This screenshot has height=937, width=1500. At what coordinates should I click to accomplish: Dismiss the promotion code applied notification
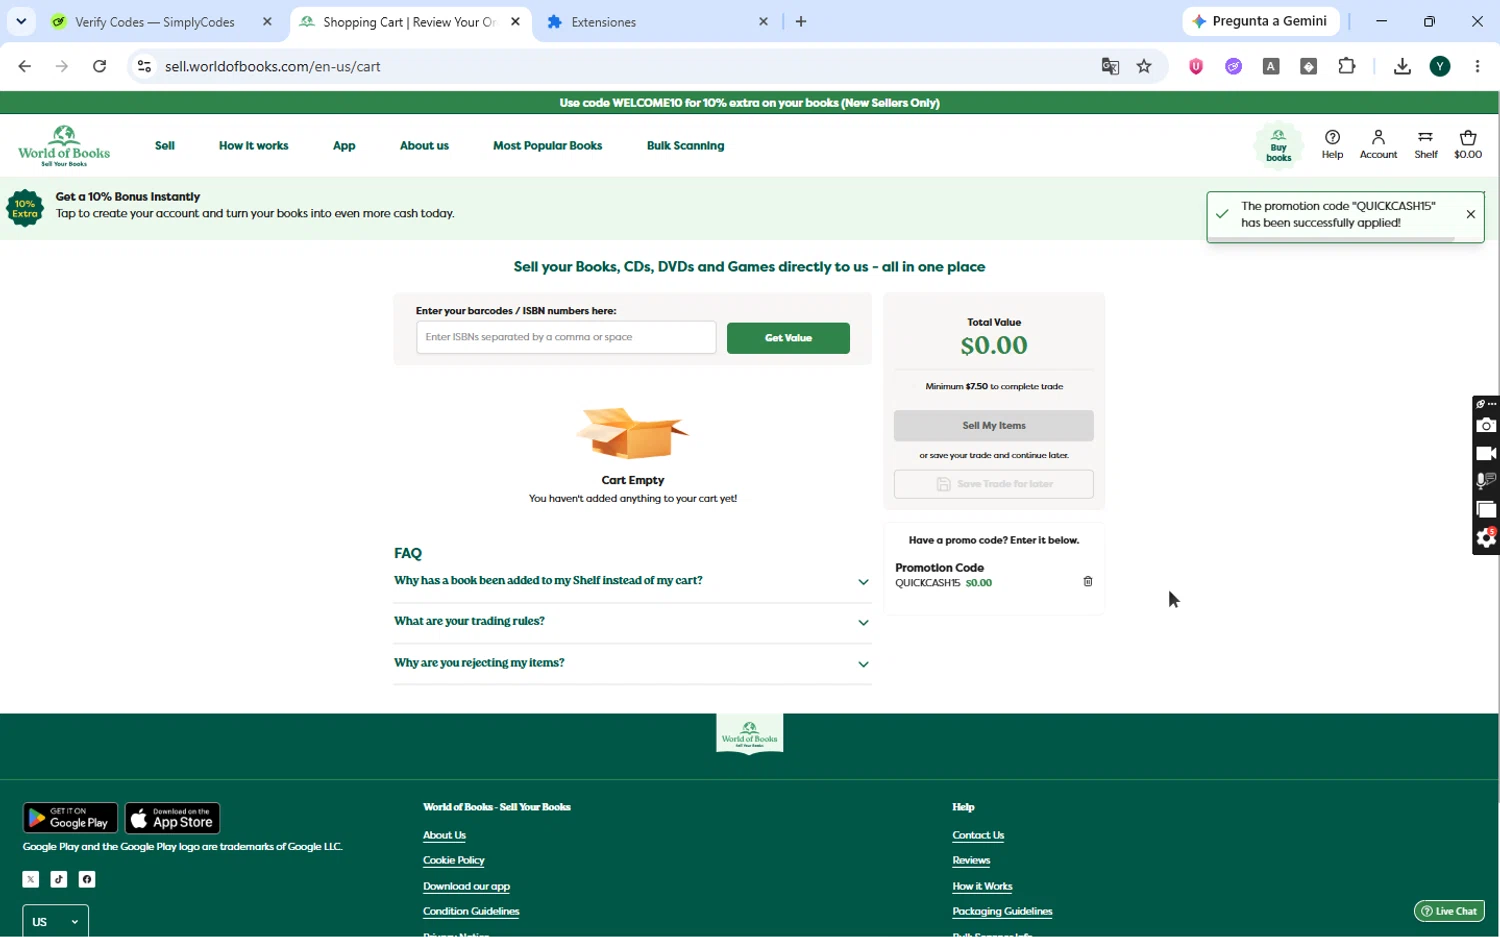pyautogui.click(x=1470, y=214)
